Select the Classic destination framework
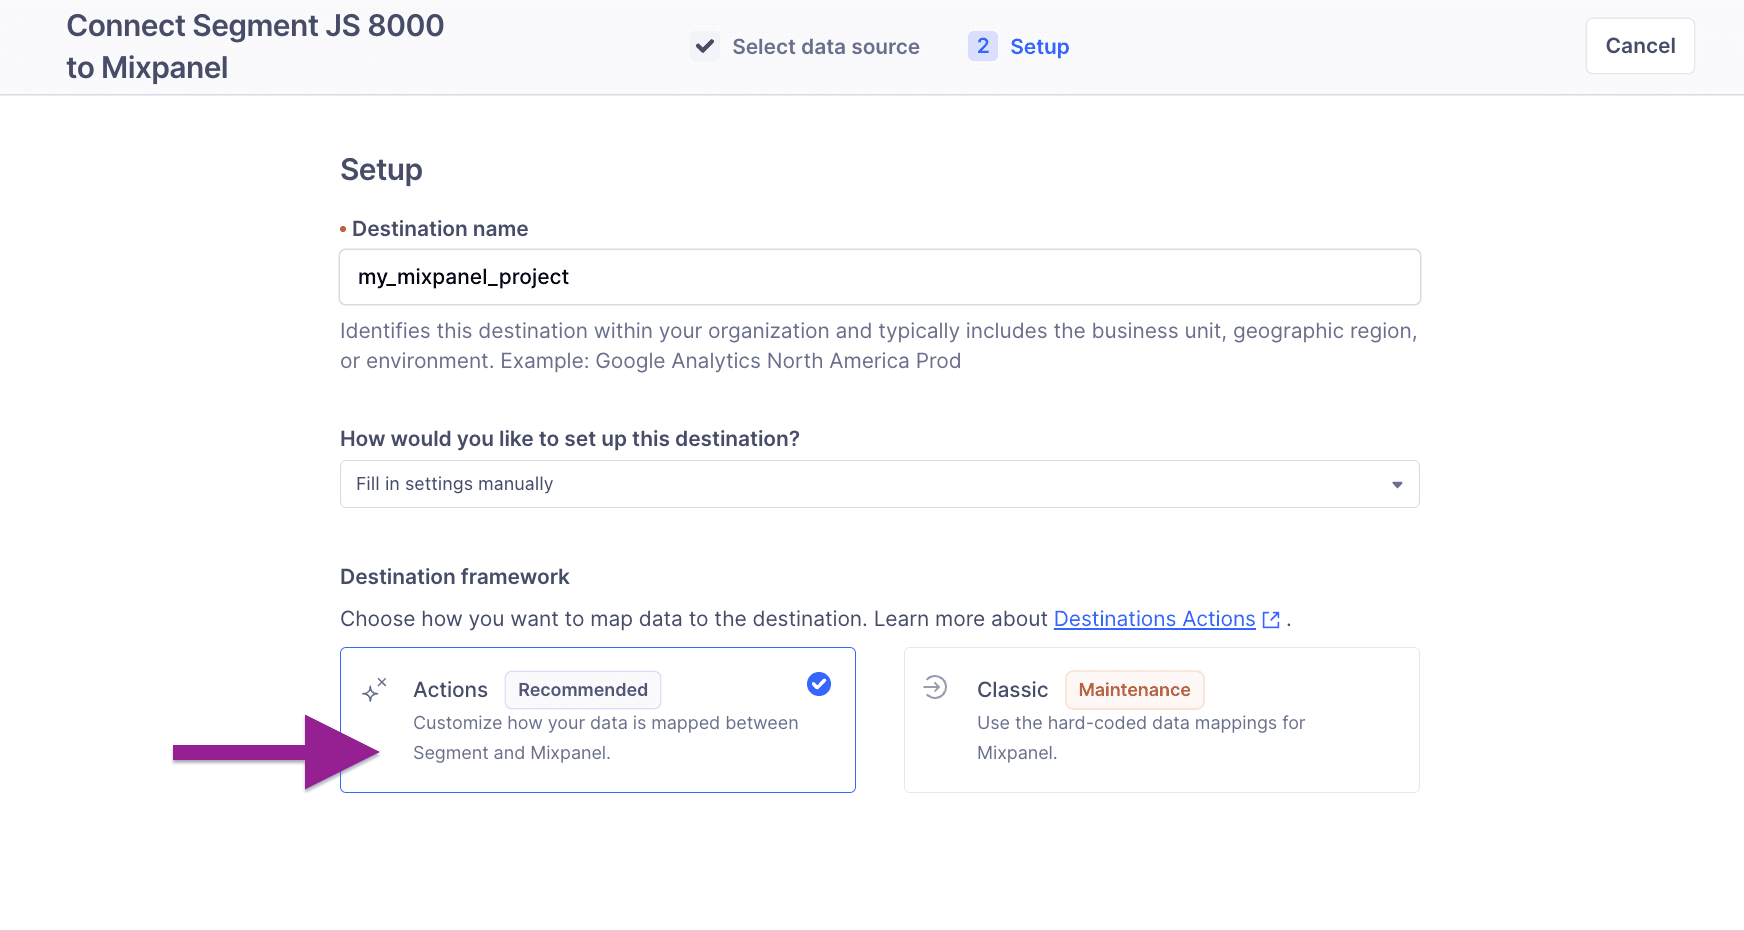Viewport: 1744px width, 930px height. [1161, 720]
